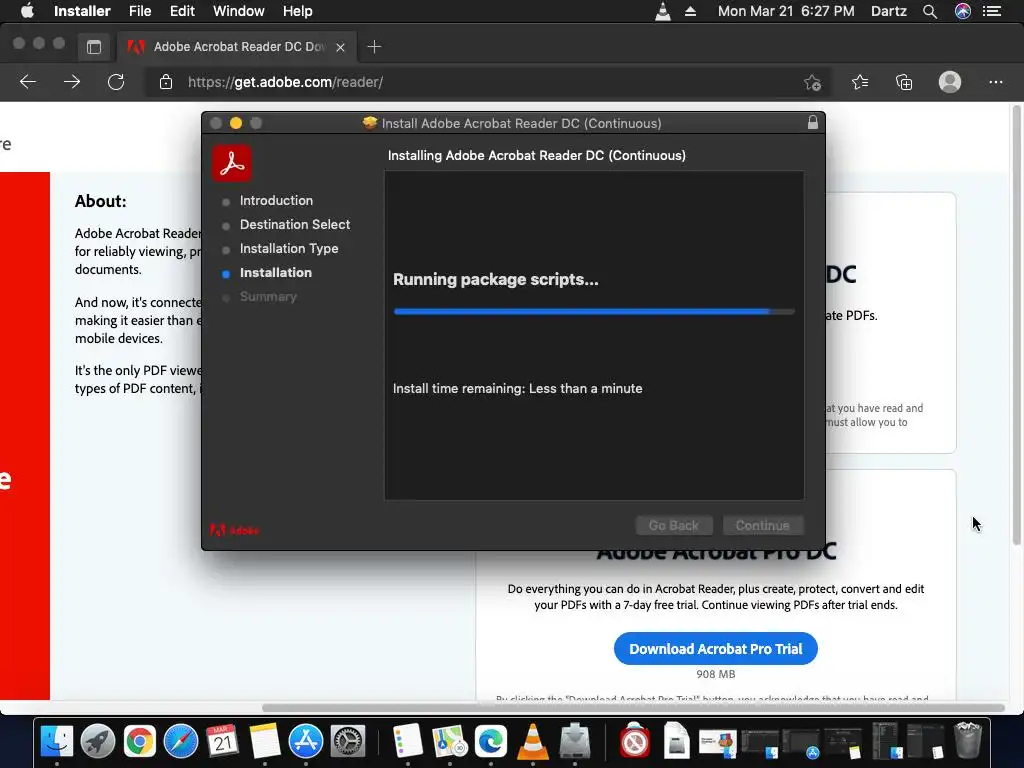
Task: Select the Introduction step
Action: click(276, 200)
